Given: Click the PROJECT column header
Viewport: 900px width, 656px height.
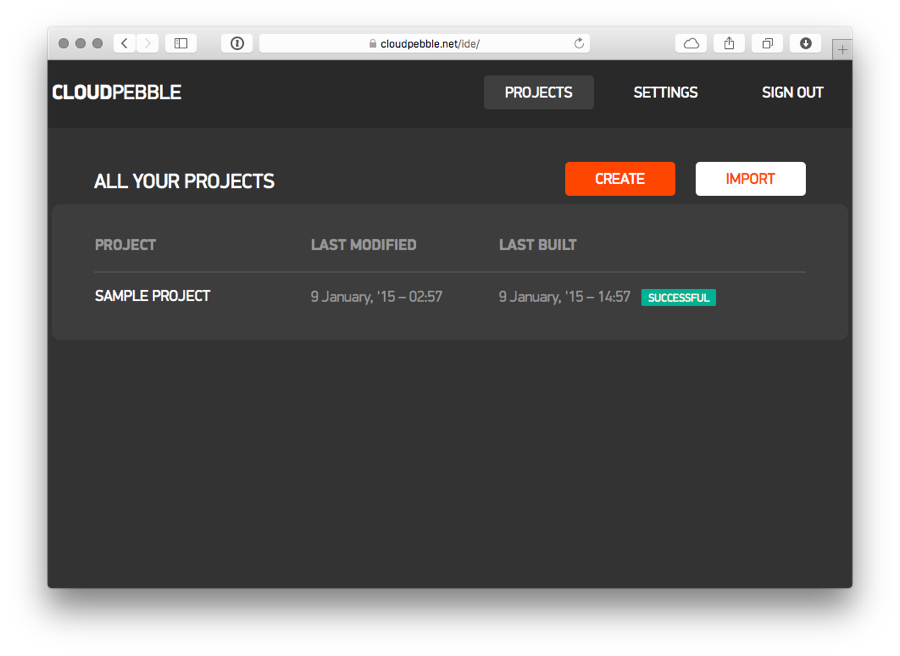Looking at the screenshot, I should tap(125, 245).
